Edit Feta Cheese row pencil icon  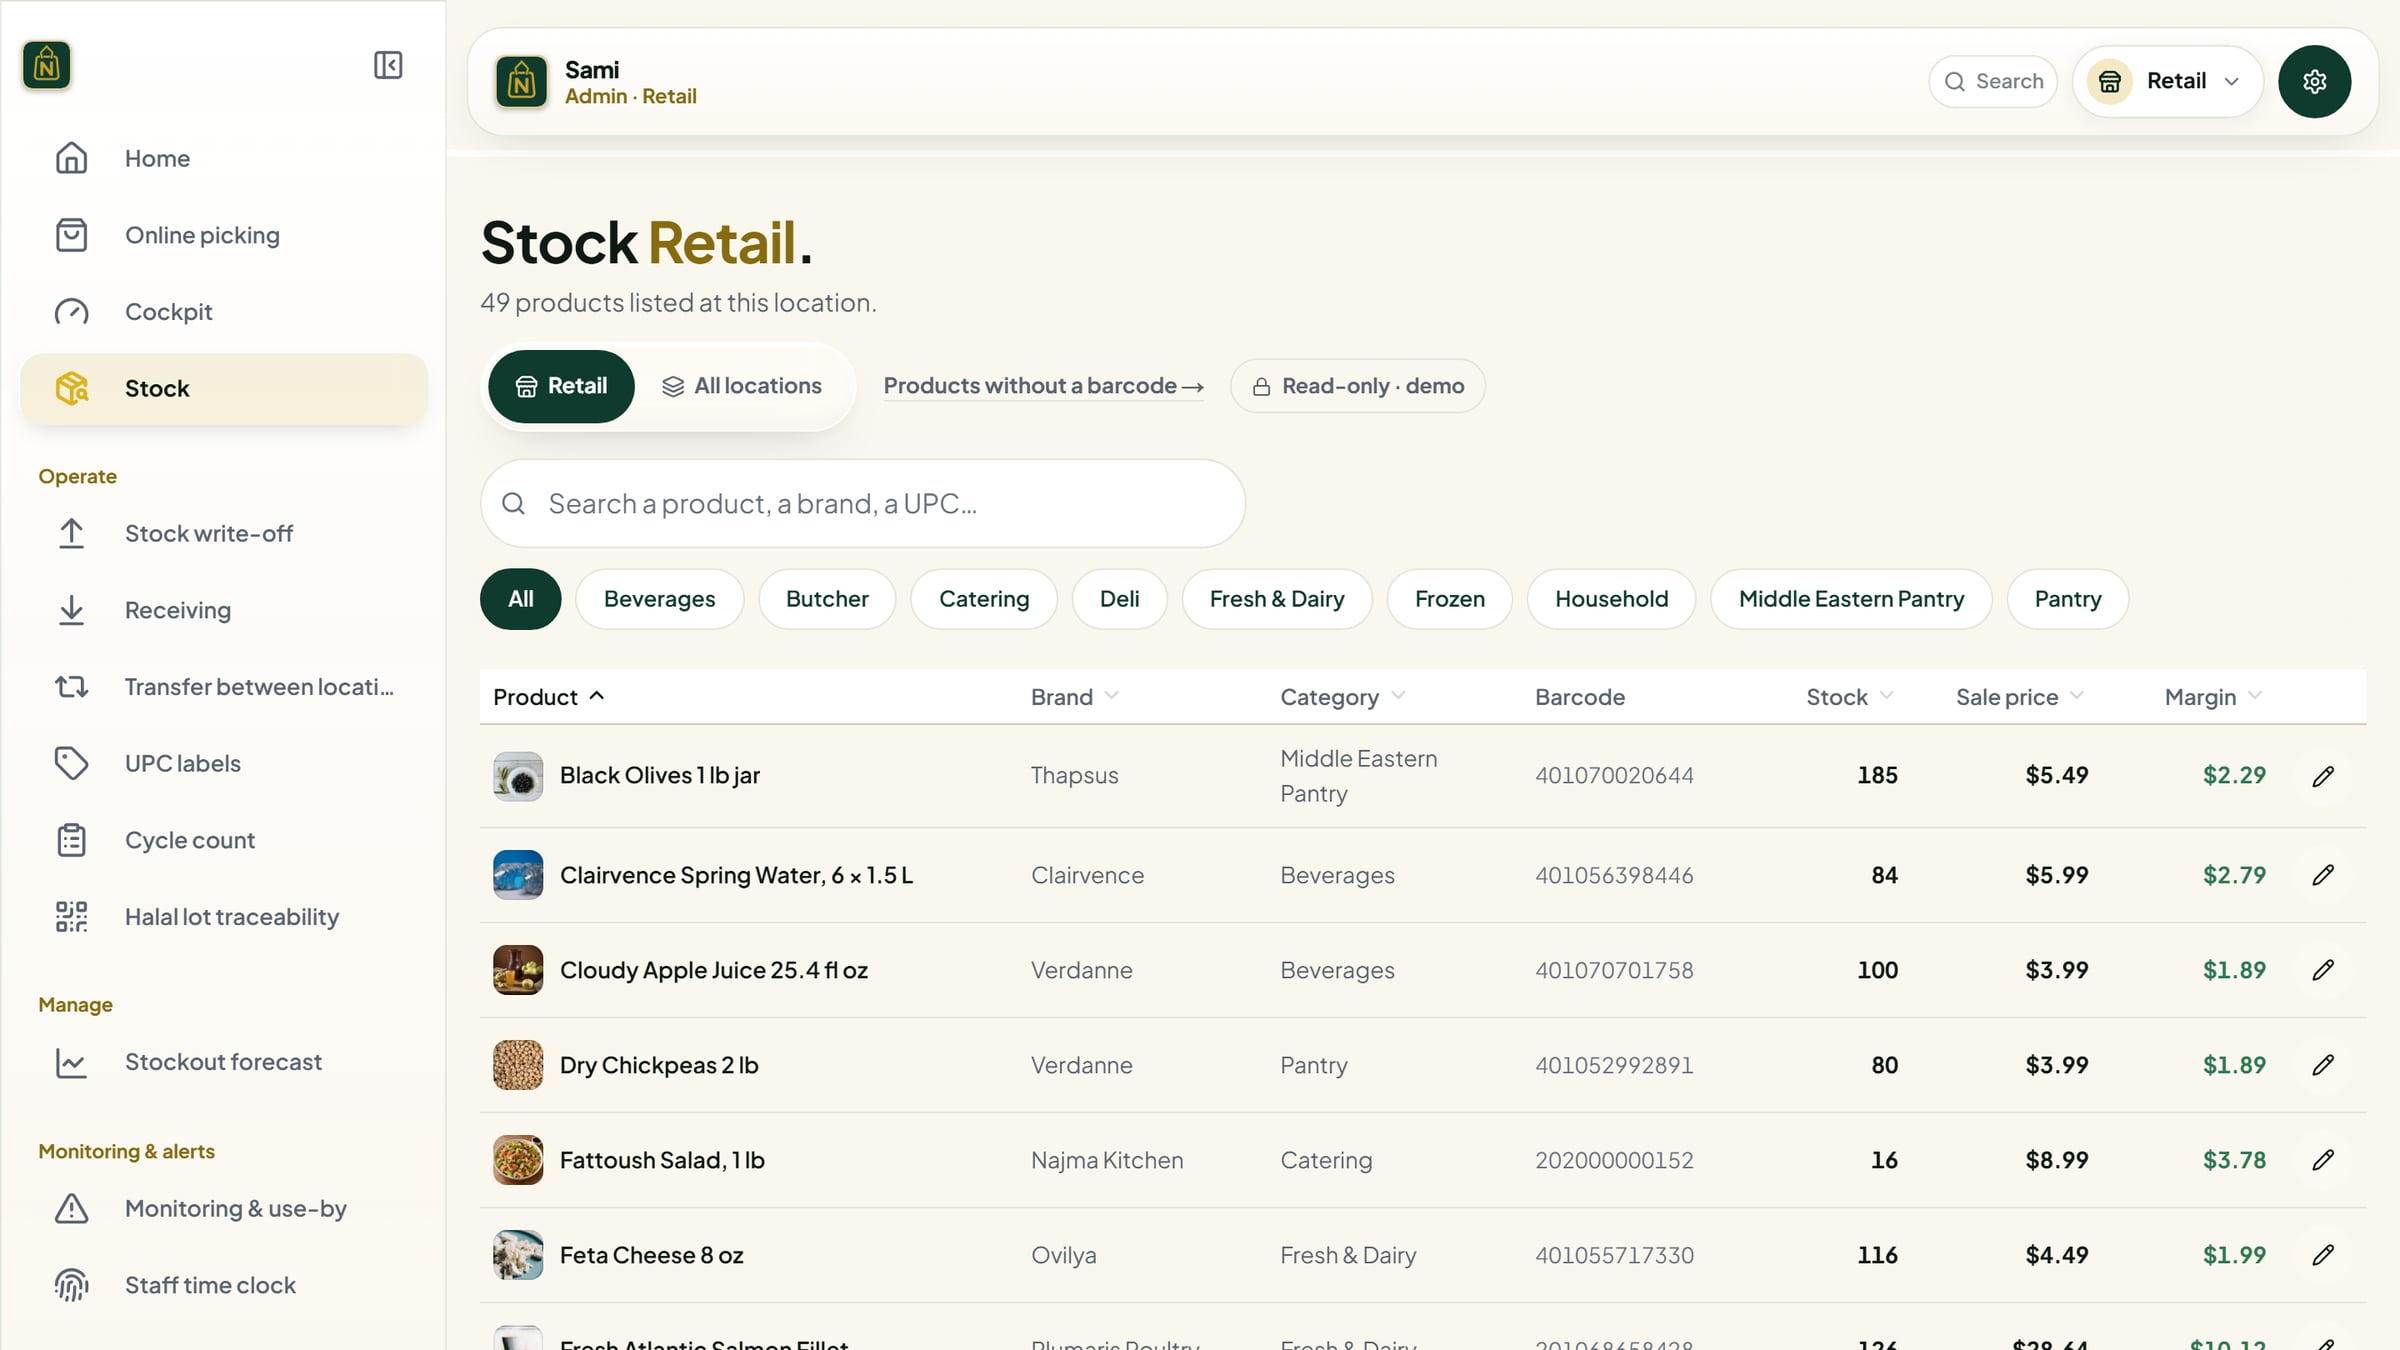2323,1255
